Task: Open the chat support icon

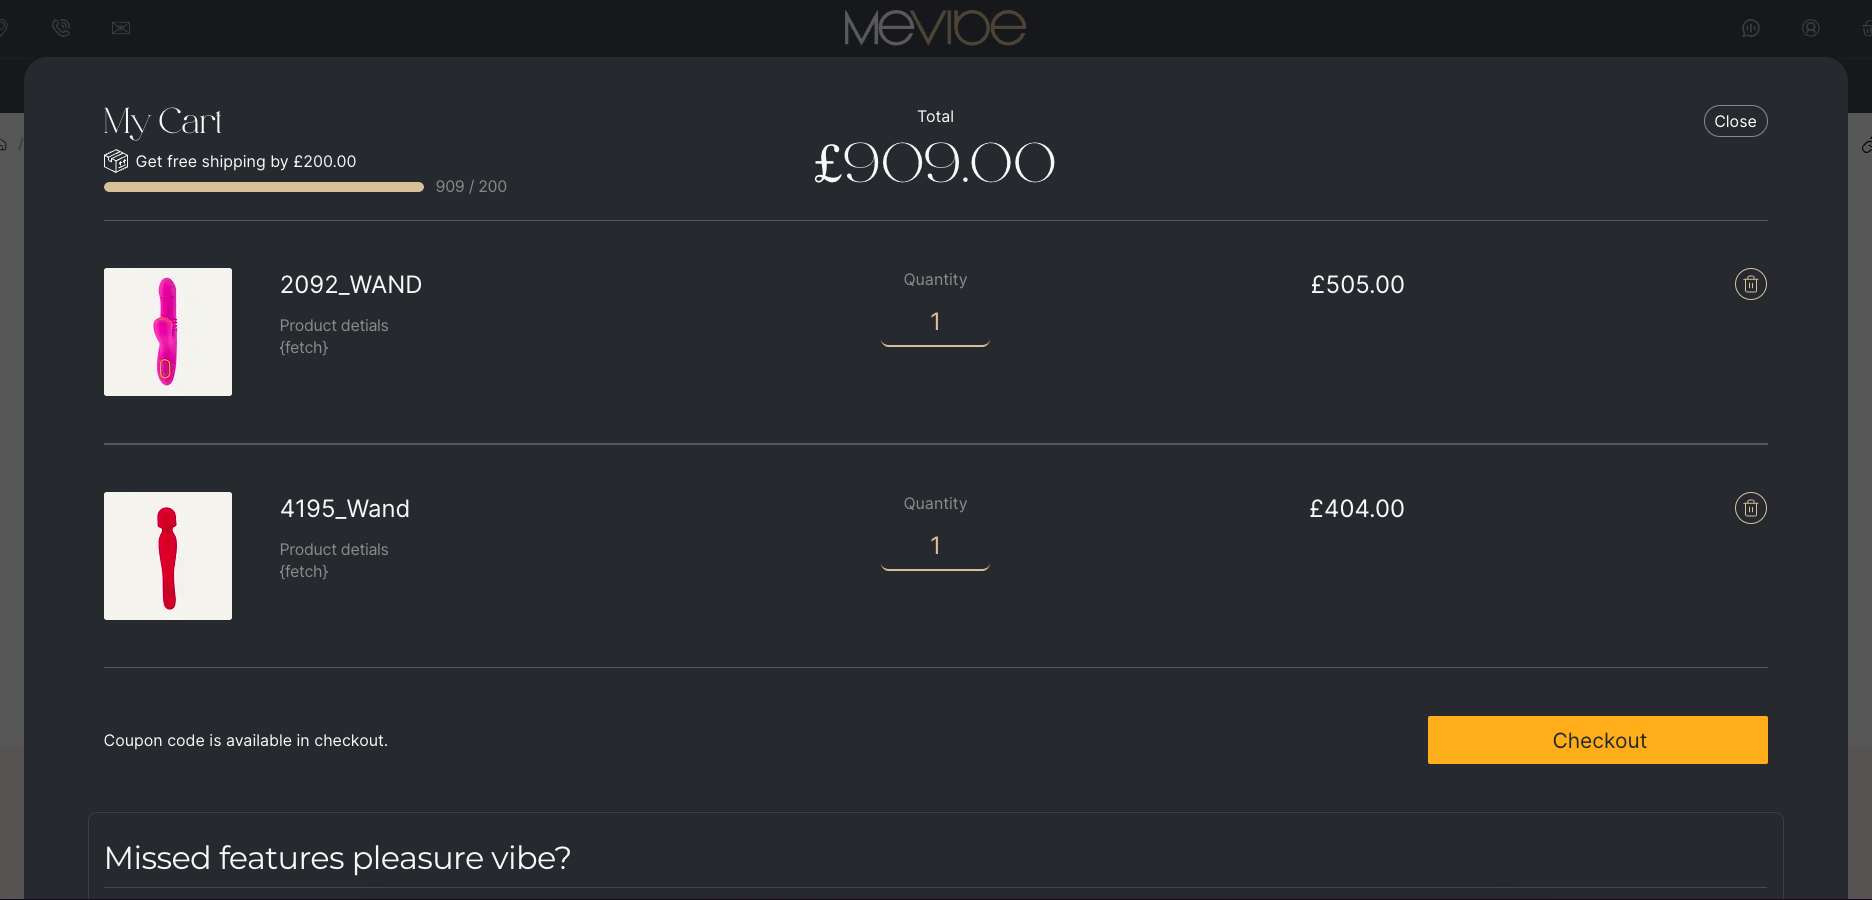Action: point(1751,28)
